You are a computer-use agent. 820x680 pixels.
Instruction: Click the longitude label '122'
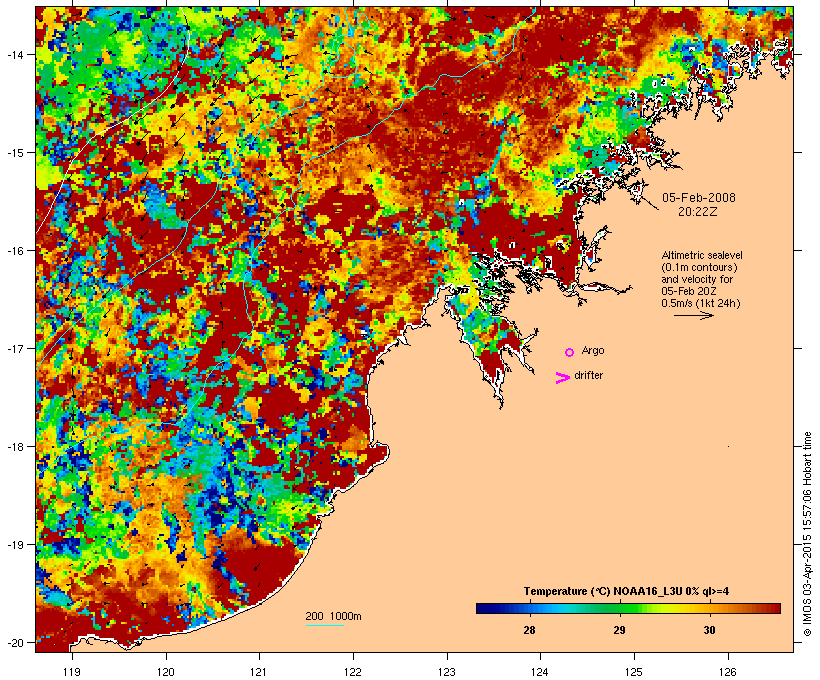(x=353, y=672)
